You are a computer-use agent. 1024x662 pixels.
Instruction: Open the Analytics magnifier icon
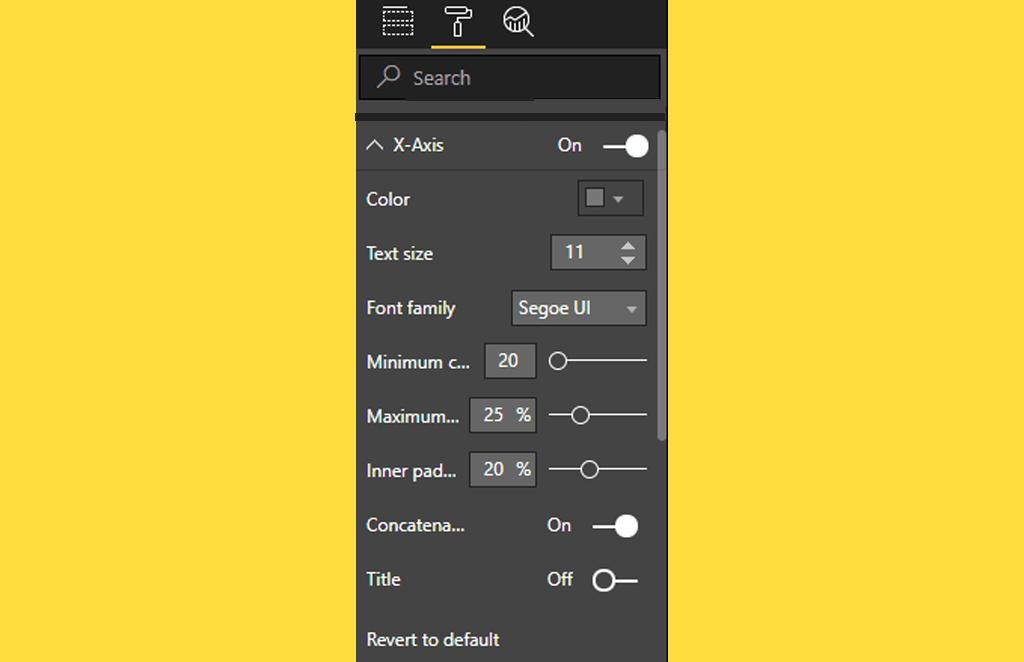[x=518, y=21]
